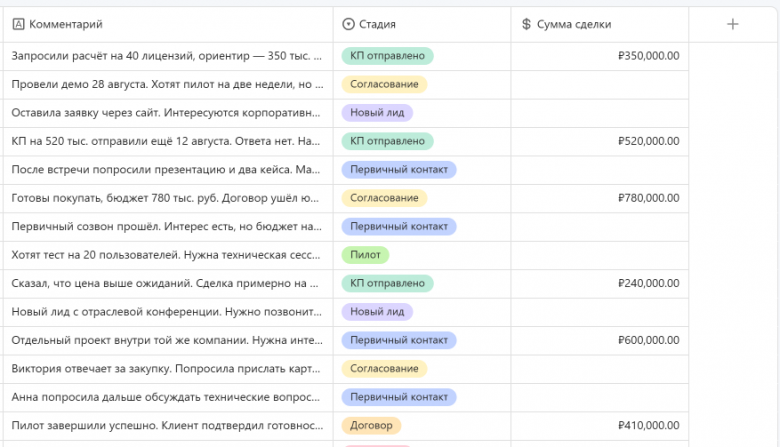Click 'Новый лид' tag in 'Оставила заявку' row
Image resolution: width=780 pixels, height=447 pixels.
[377, 113]
